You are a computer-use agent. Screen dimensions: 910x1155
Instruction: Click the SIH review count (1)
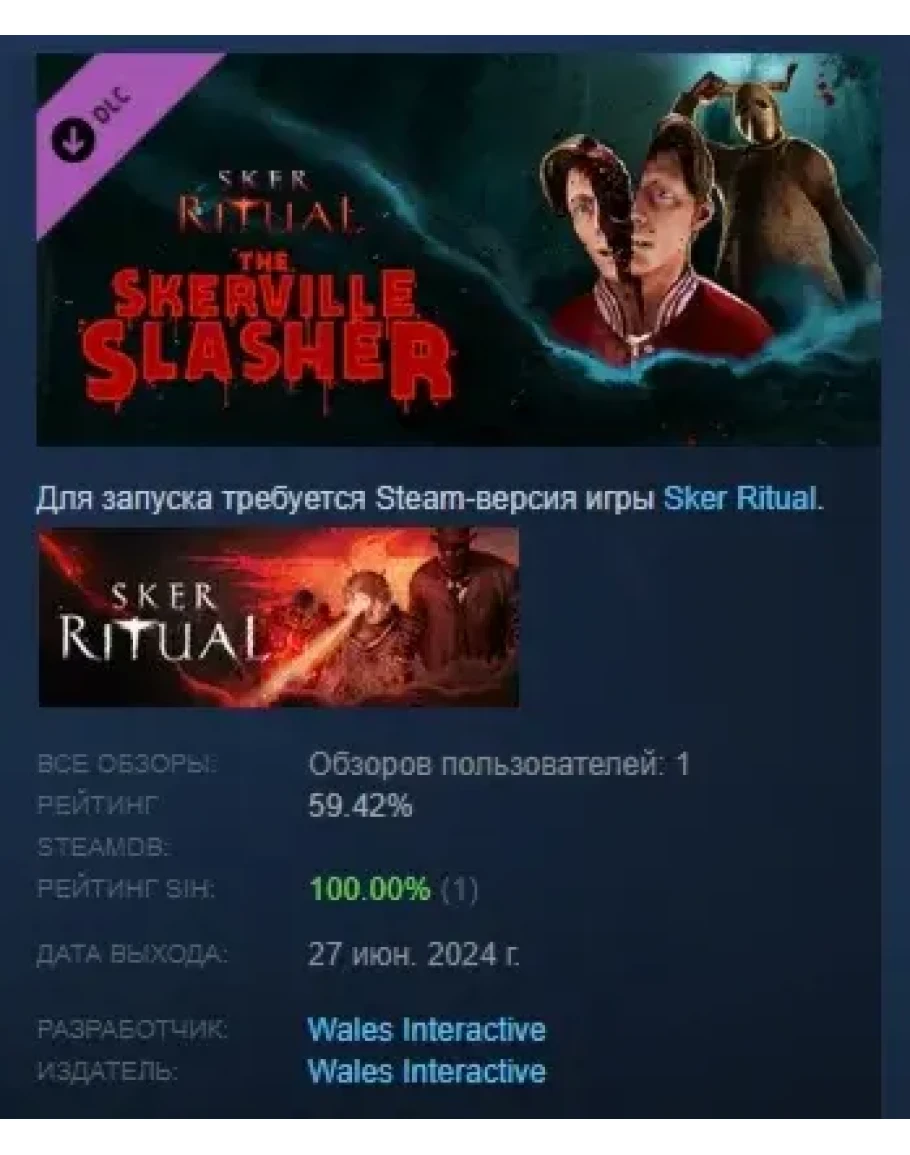click(459, 889)
